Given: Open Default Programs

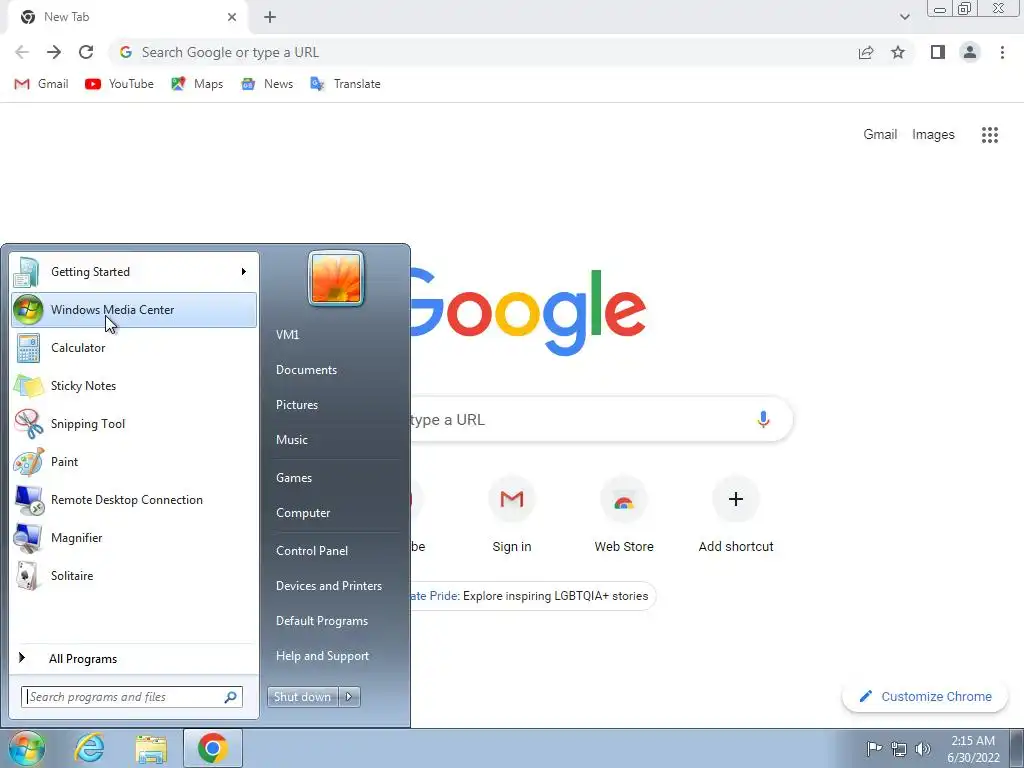Looking at the screenshot, I should [x=322, y=621].
